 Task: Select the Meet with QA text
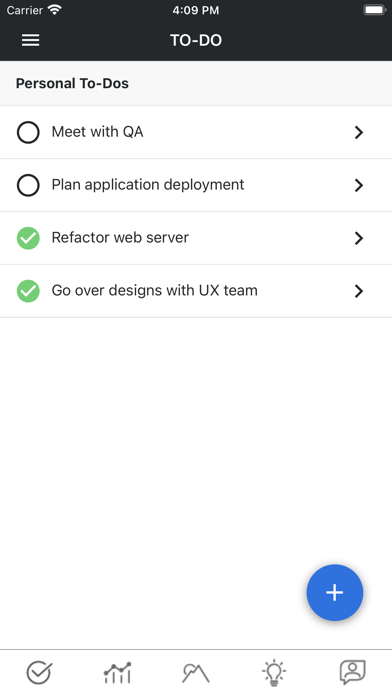tap(97, 132)
